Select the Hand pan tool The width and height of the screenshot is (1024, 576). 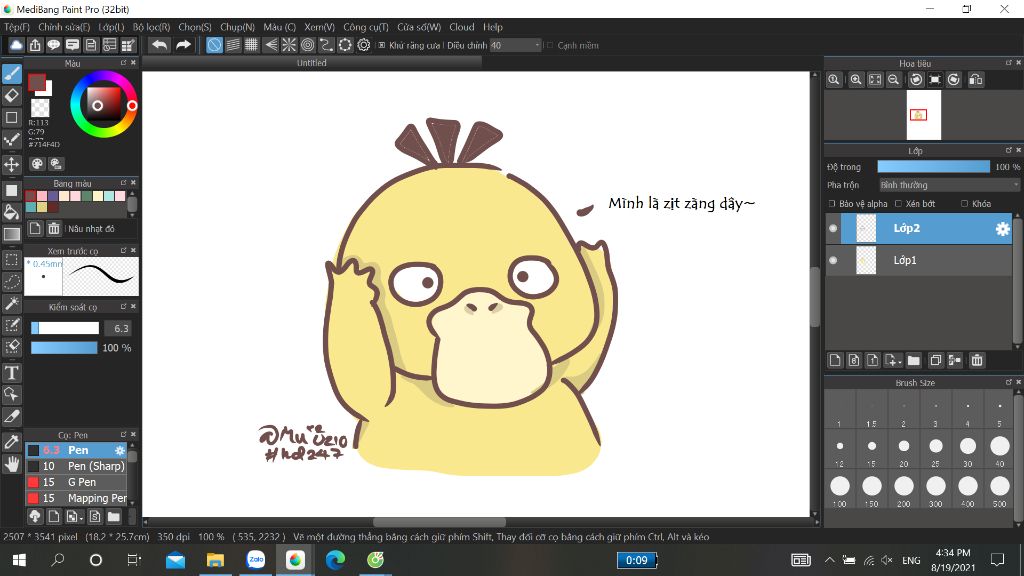click(x=12, y=464)
